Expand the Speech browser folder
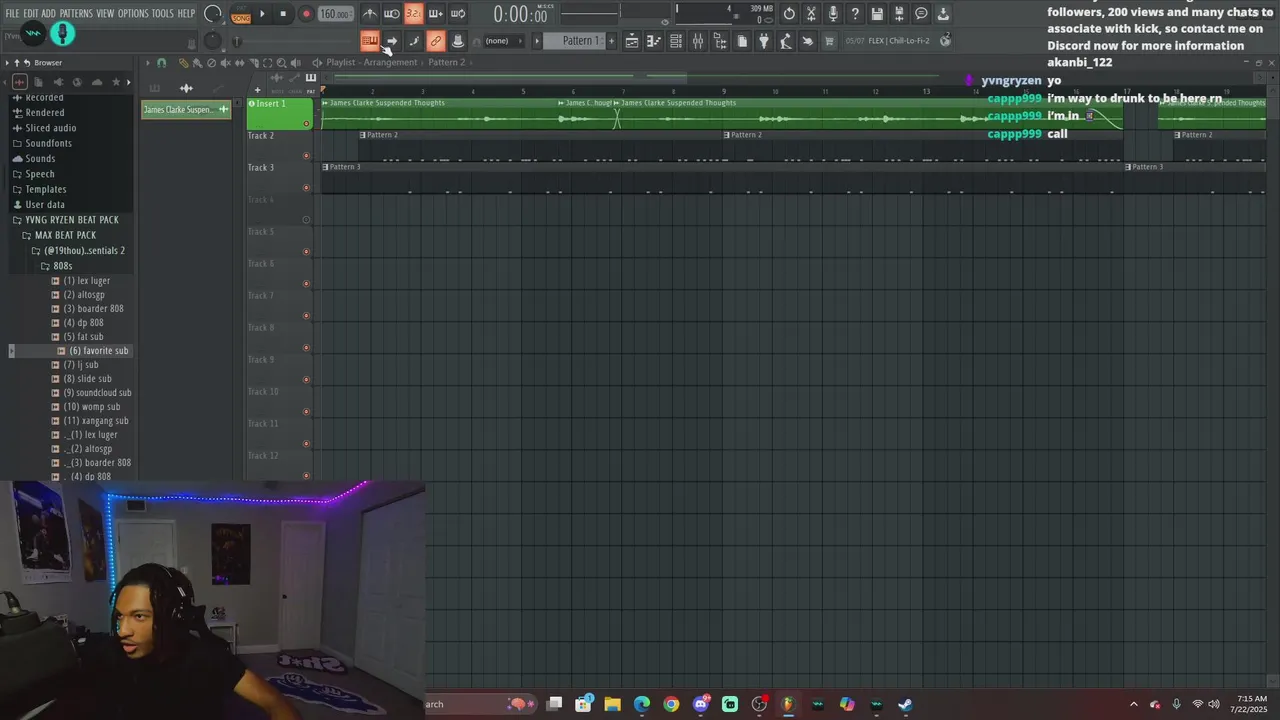This screenshot has width=1280, height=720. pyautogui.click(x=34, y=174)
